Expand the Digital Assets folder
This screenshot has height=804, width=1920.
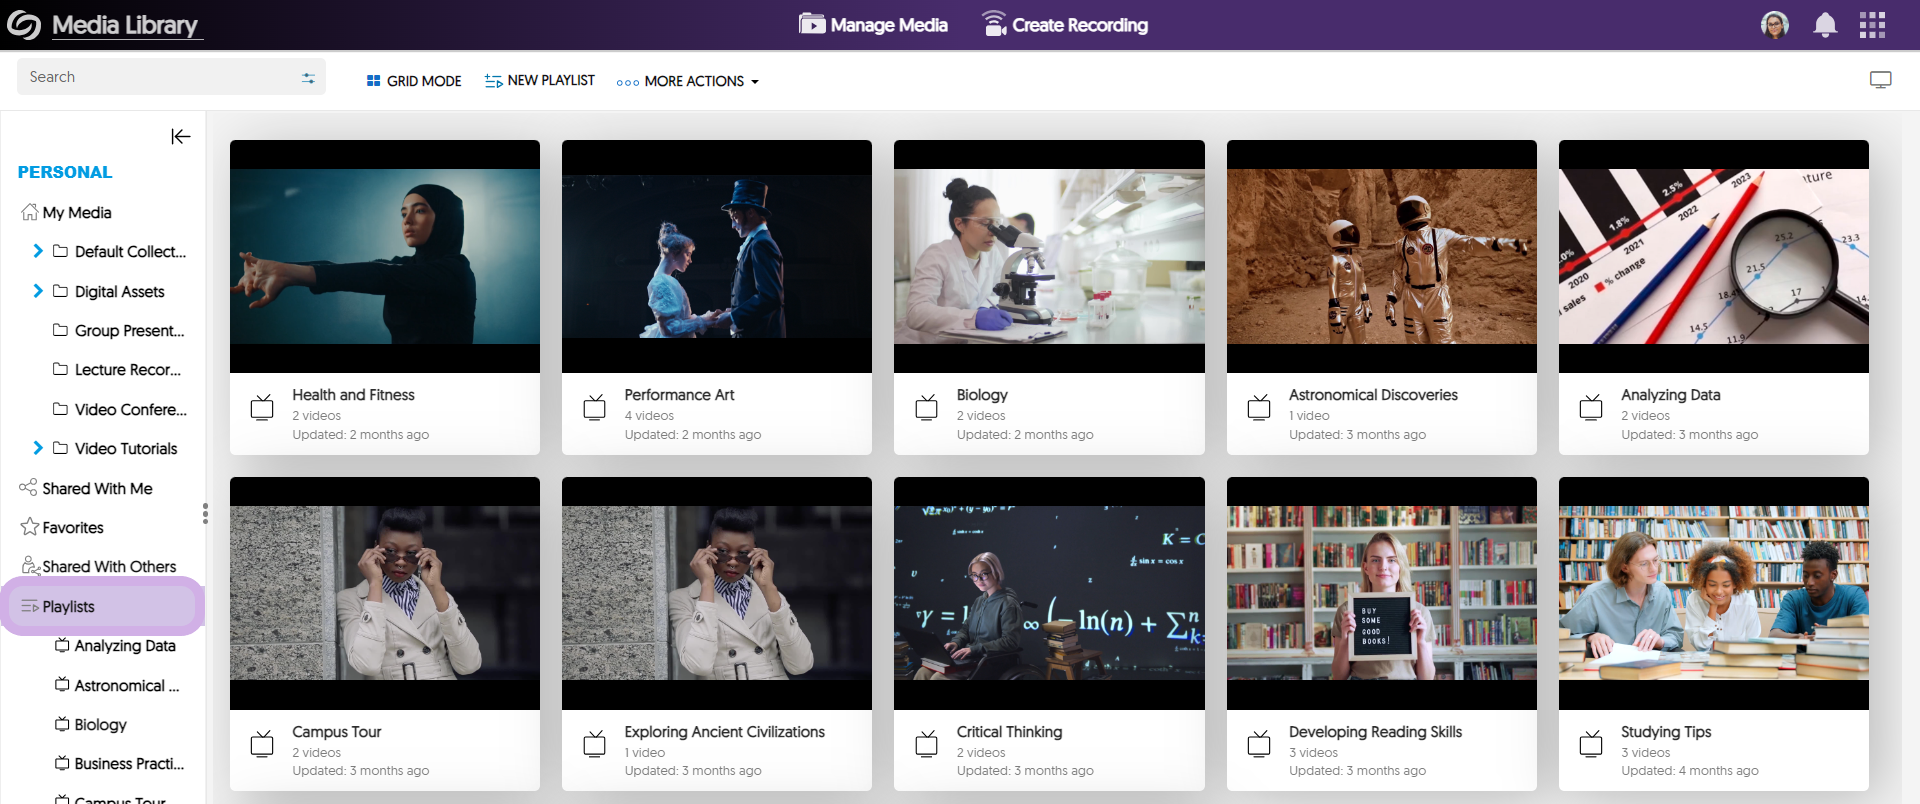[x=38, y=291]
